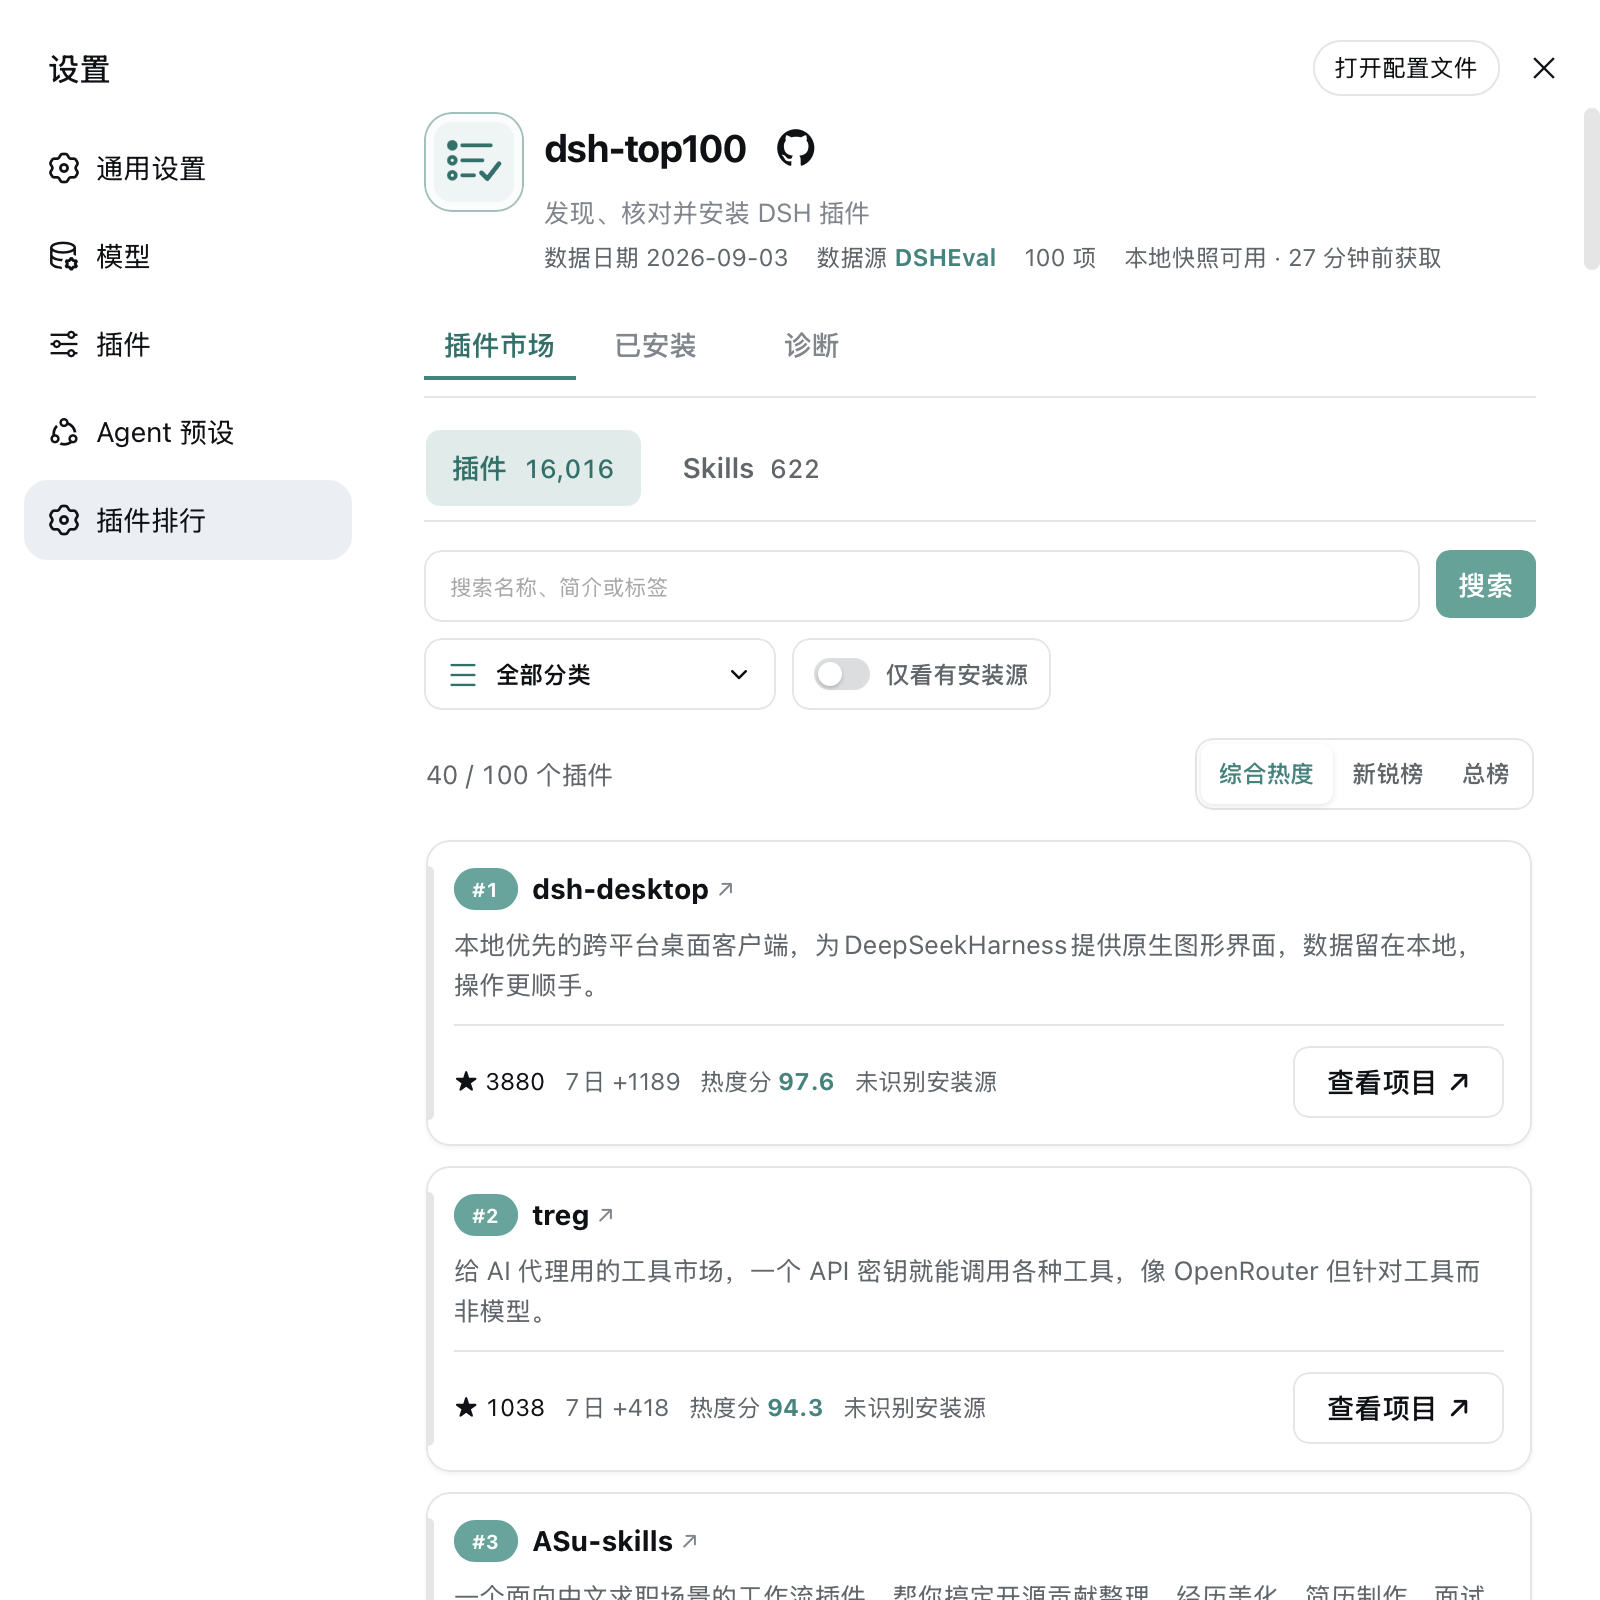Click the 设置 title at top left

(x=79, y=69)
